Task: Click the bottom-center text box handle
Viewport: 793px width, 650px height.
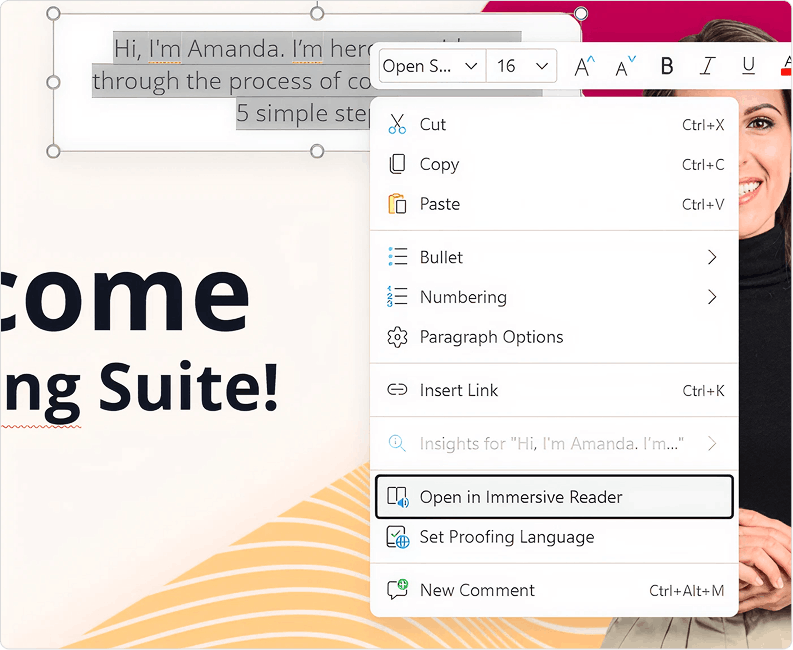Action: (x=317, y=151)
